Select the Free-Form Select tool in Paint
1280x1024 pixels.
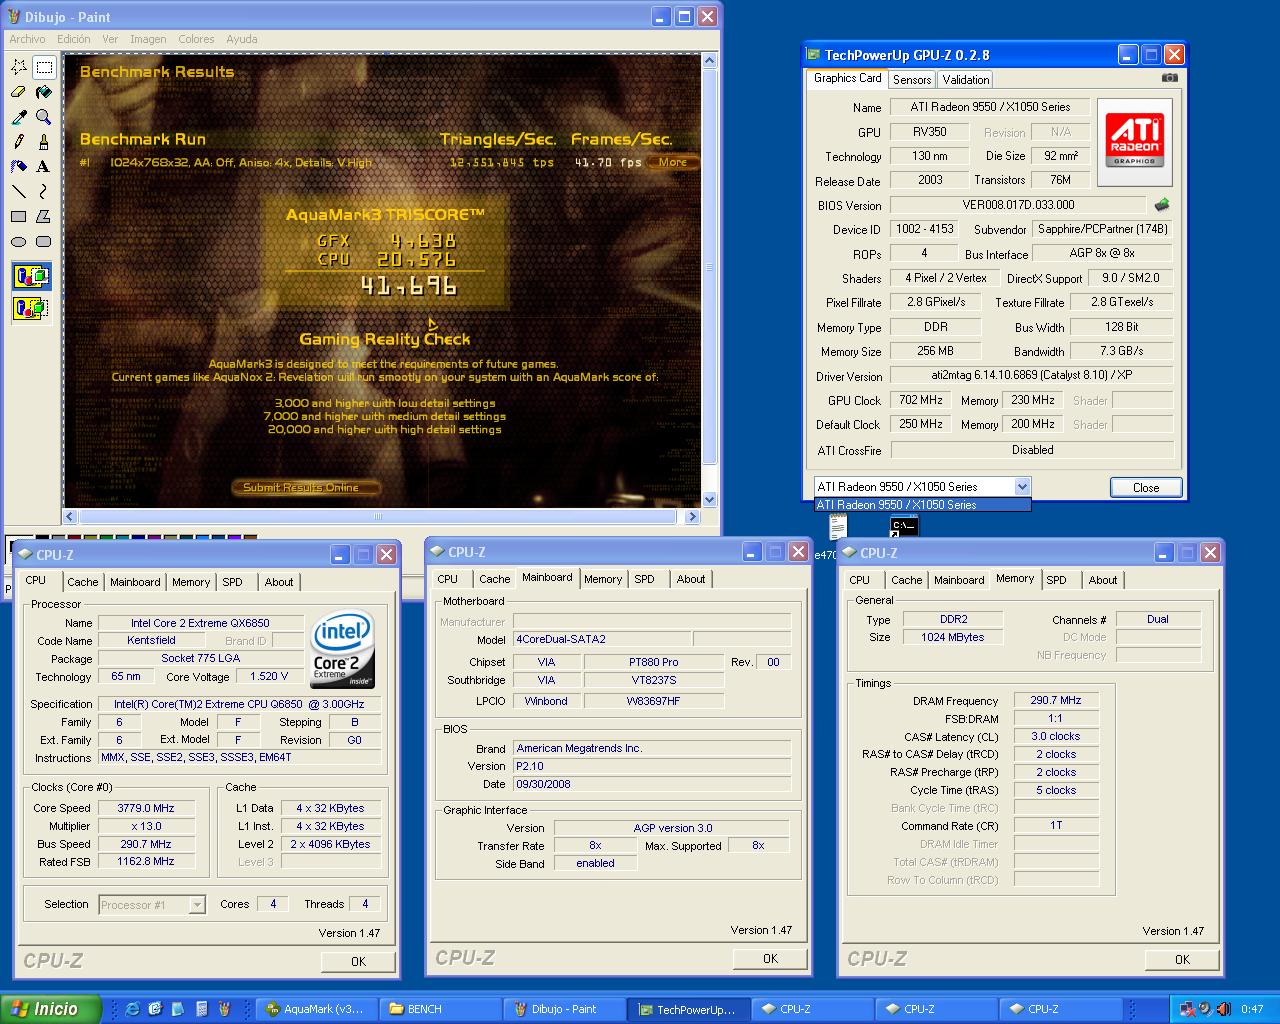[19, 67]
